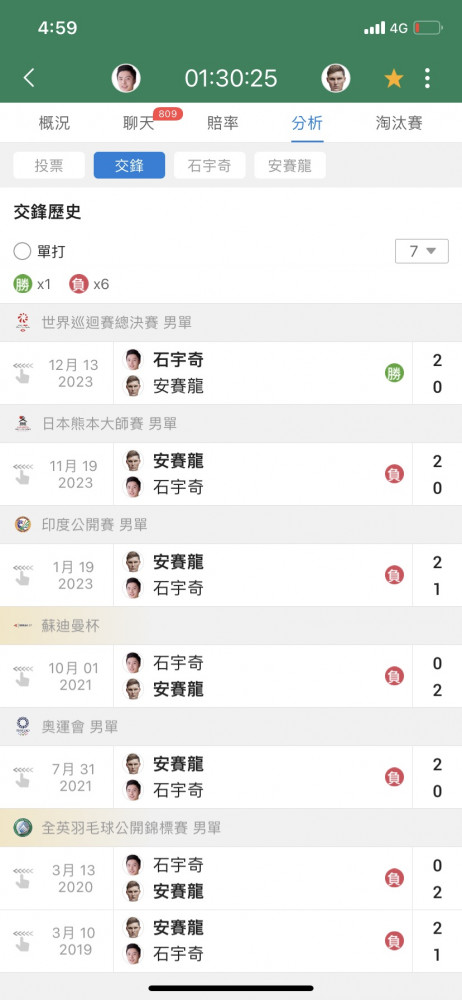The width and height of the screenshot is (462, 1000).
Task: Open the 聊天 tab with 809 badge
Action: (x=138, y=123)
